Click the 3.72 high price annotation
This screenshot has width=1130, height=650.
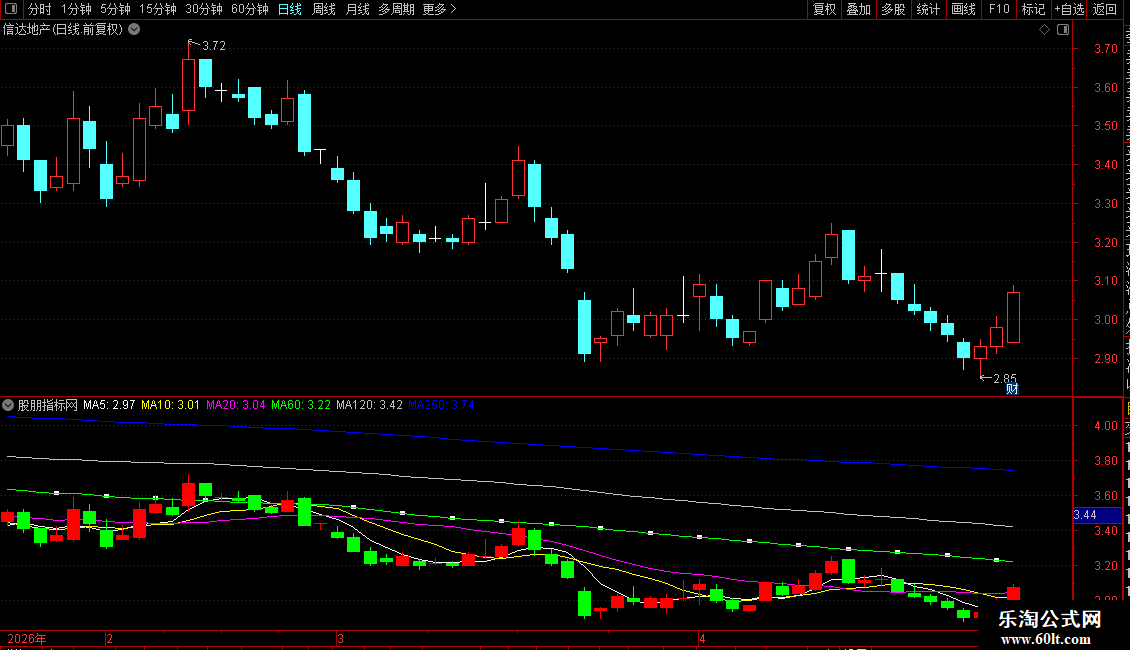tap(213, 45)
